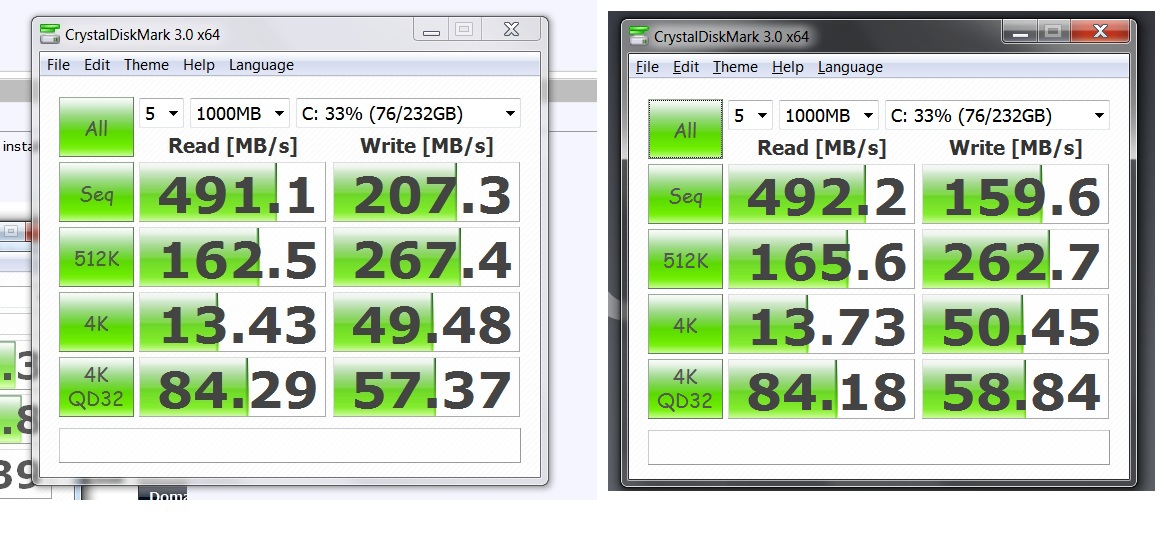Screen dimensions: 1166x537
Task: Run 512K test in right window
Action: click(686, 259)
